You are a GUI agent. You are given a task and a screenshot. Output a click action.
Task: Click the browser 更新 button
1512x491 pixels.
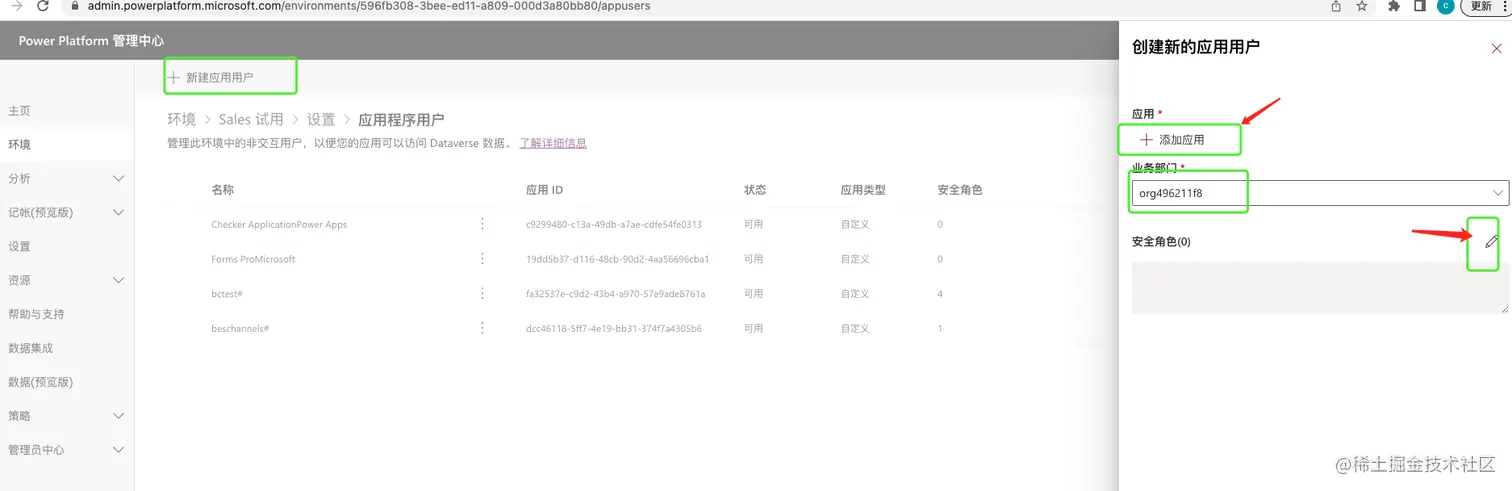[x=1485, y=6]
